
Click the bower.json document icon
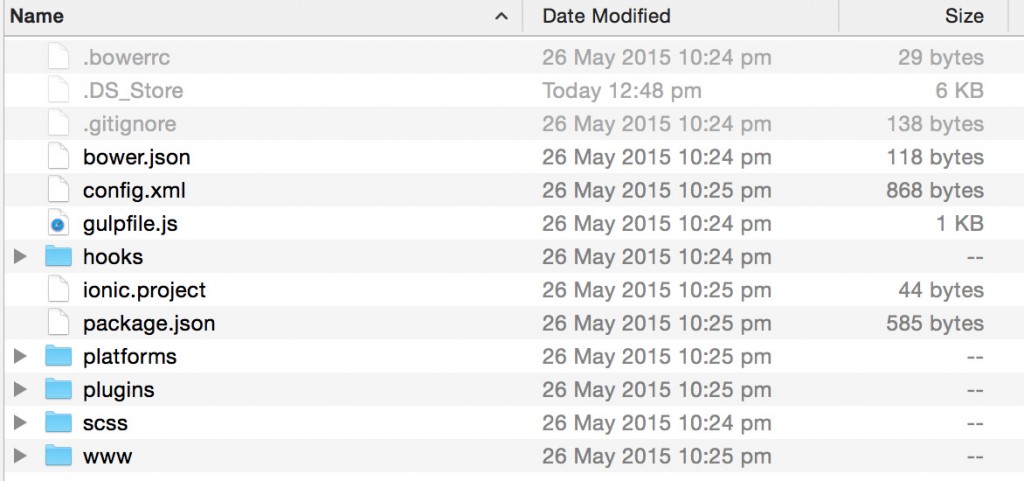point(59,157)
